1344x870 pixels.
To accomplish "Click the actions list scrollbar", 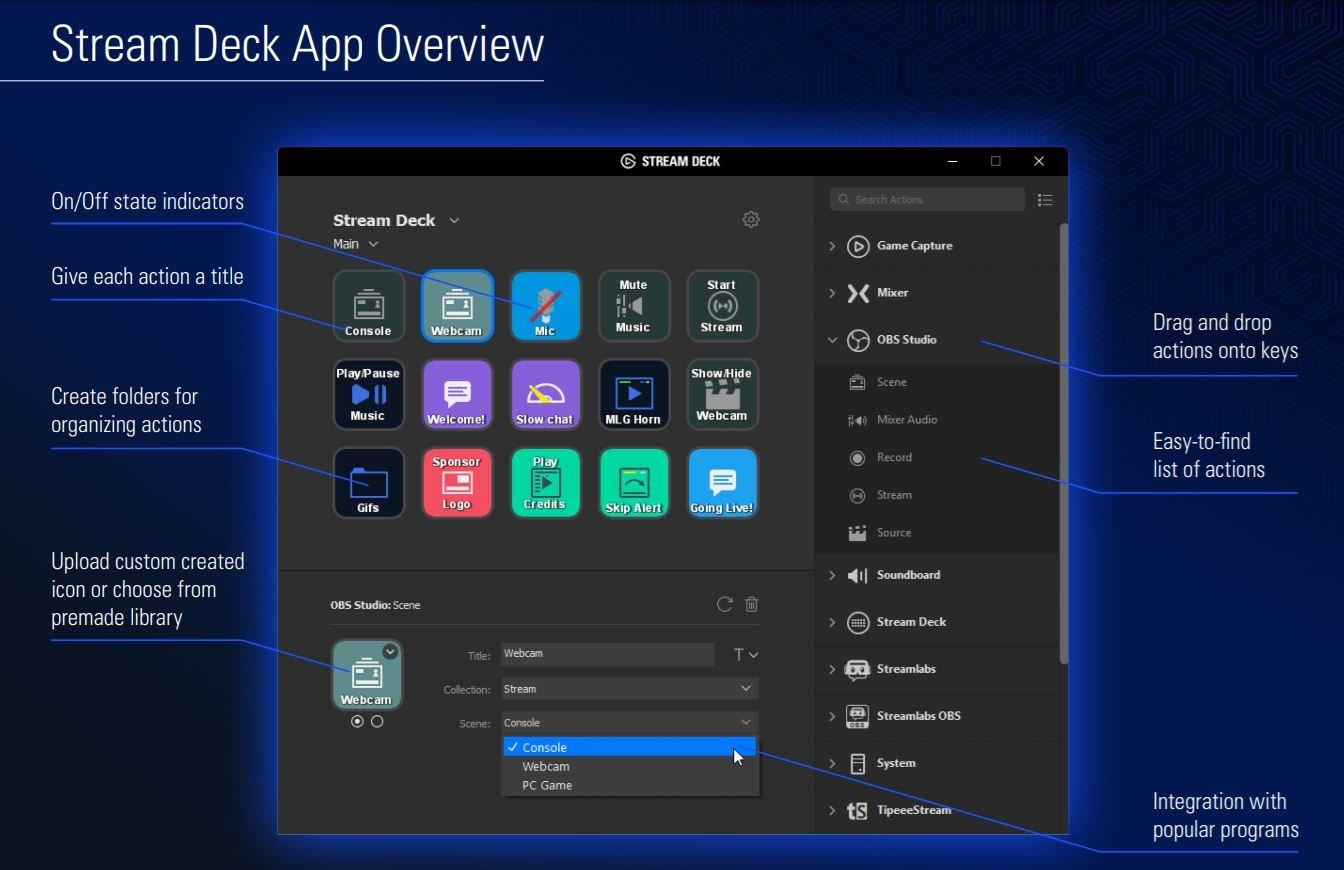I will (x=1064, y=443).
